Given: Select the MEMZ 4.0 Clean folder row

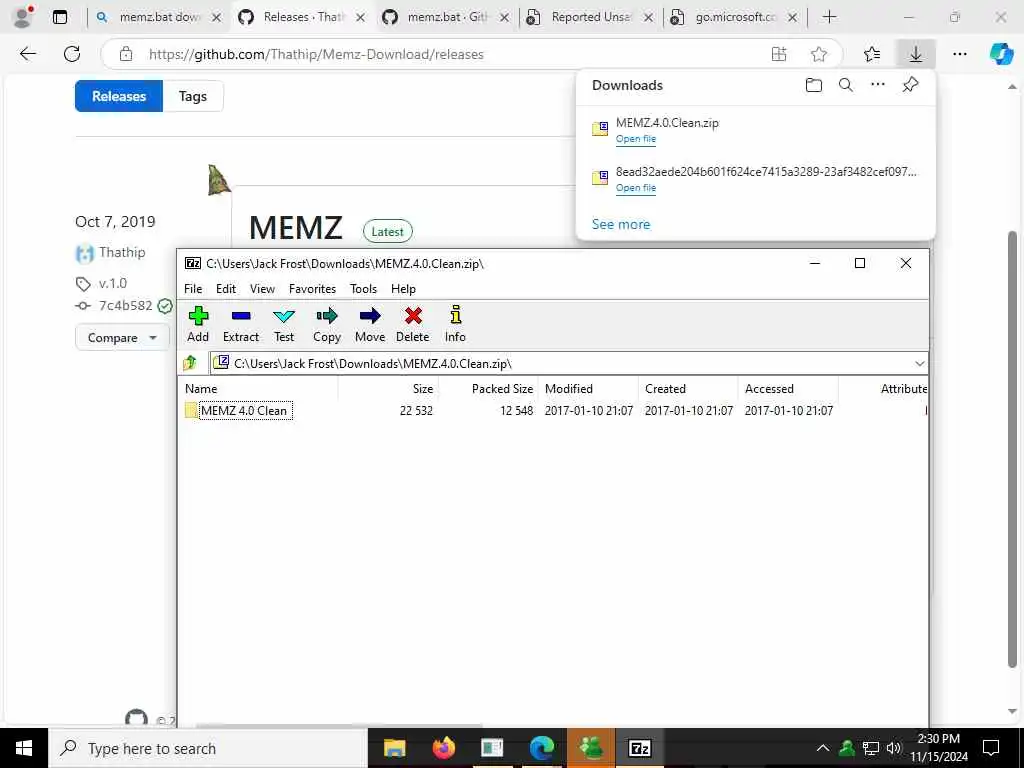Looking at the screenshot, I should 552,410.
